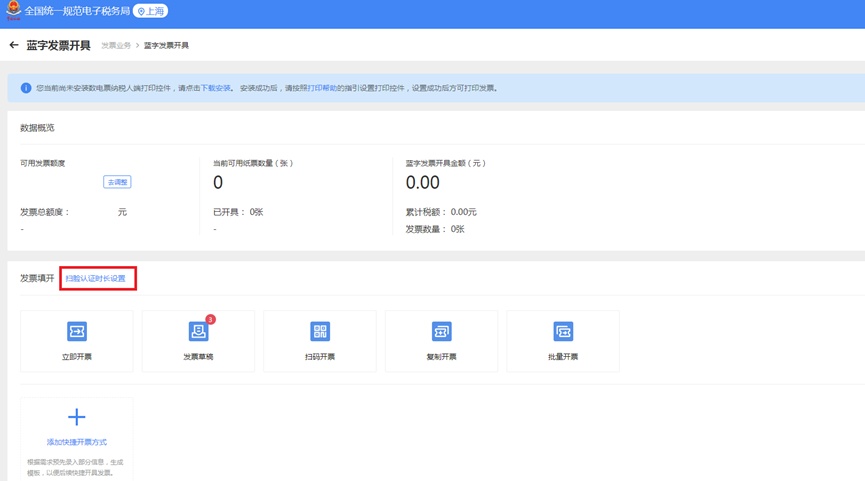Image resolution: width=865 pixels, height=481 pixels.
Task: Select the 扫码开票 QR code icon
Action: coord(320,332)
